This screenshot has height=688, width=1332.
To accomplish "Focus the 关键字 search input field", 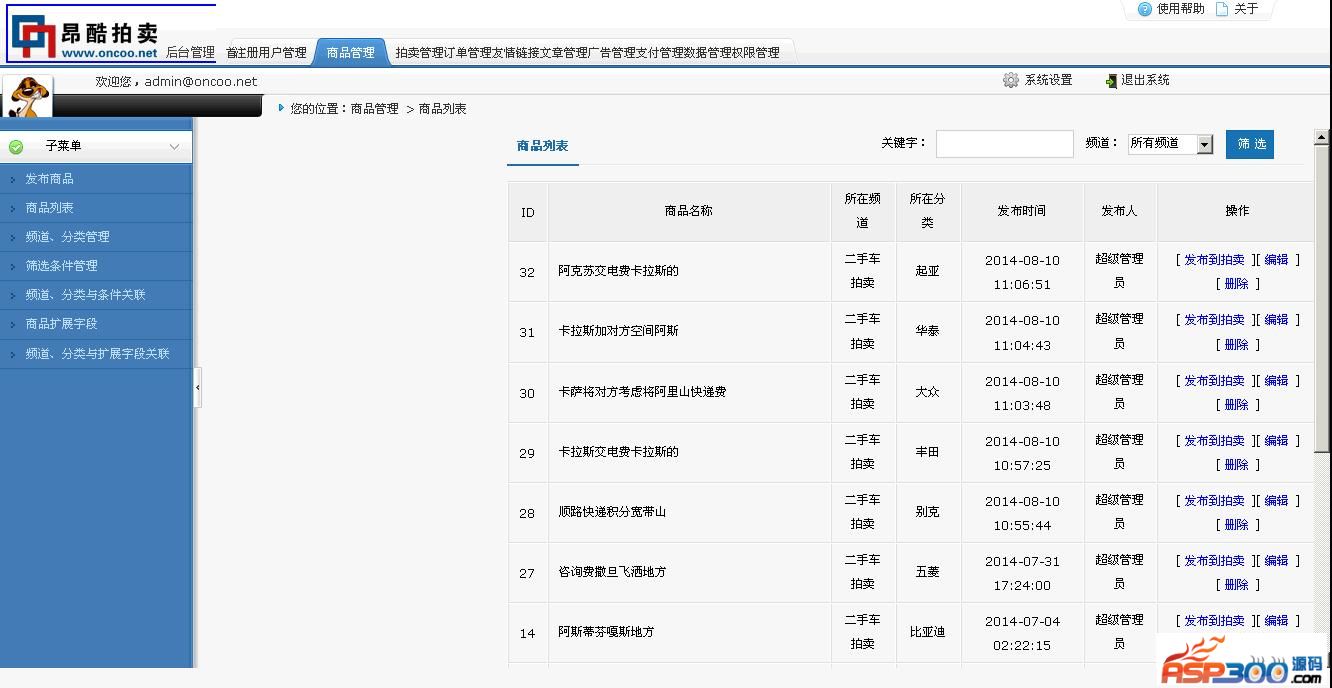I will pos(1004,144).
